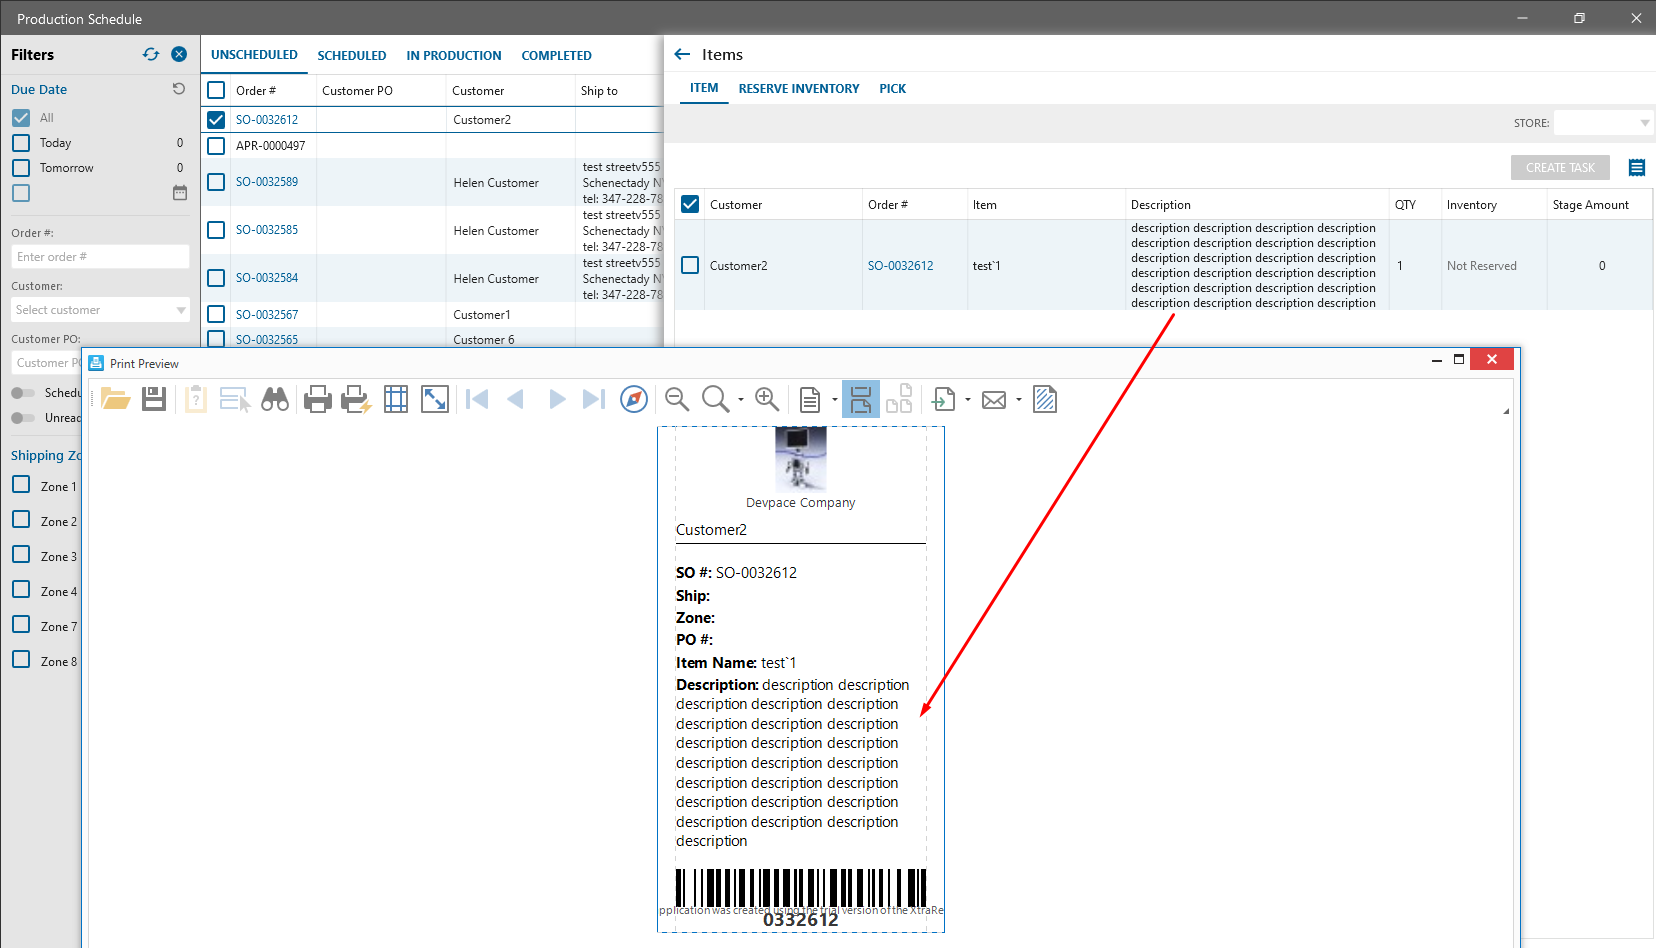Image resolution: width=1656 pixels, height=948 pixels.
Task: Open the Select customer dropdown
Action: point(100,310)
